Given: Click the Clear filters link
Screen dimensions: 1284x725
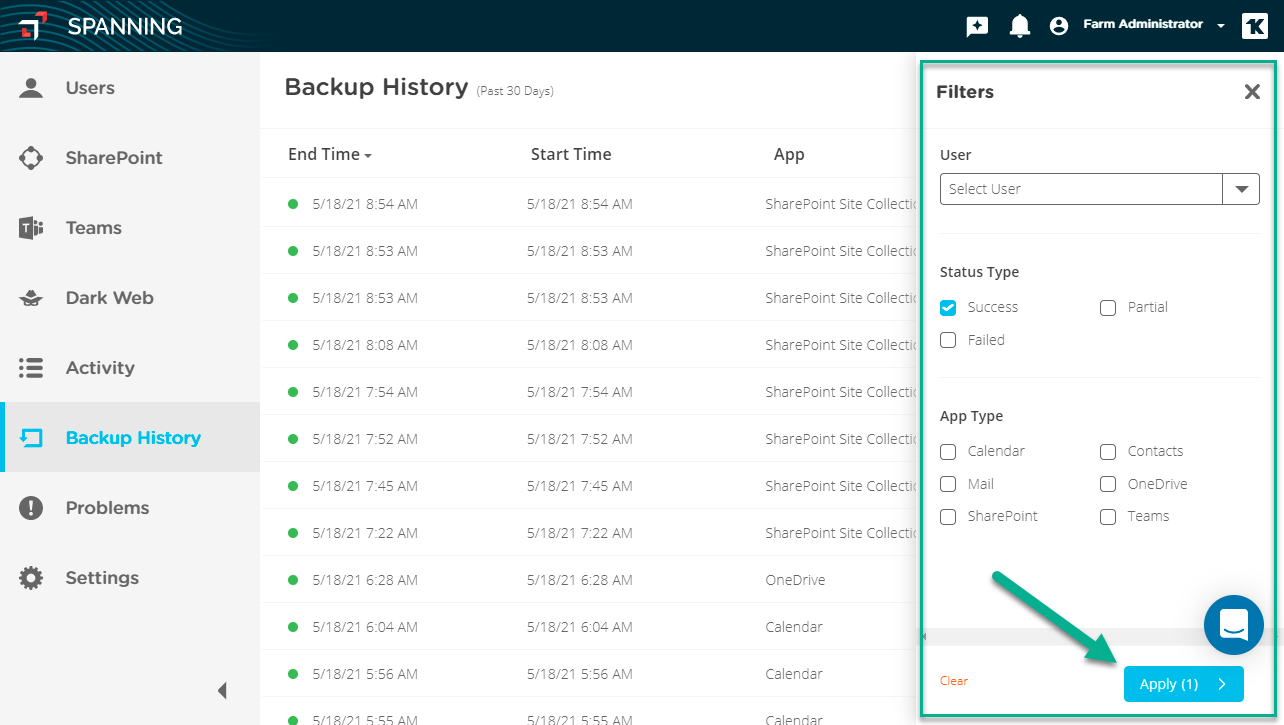Looking at the screenshot, I should tap(953, 681).
